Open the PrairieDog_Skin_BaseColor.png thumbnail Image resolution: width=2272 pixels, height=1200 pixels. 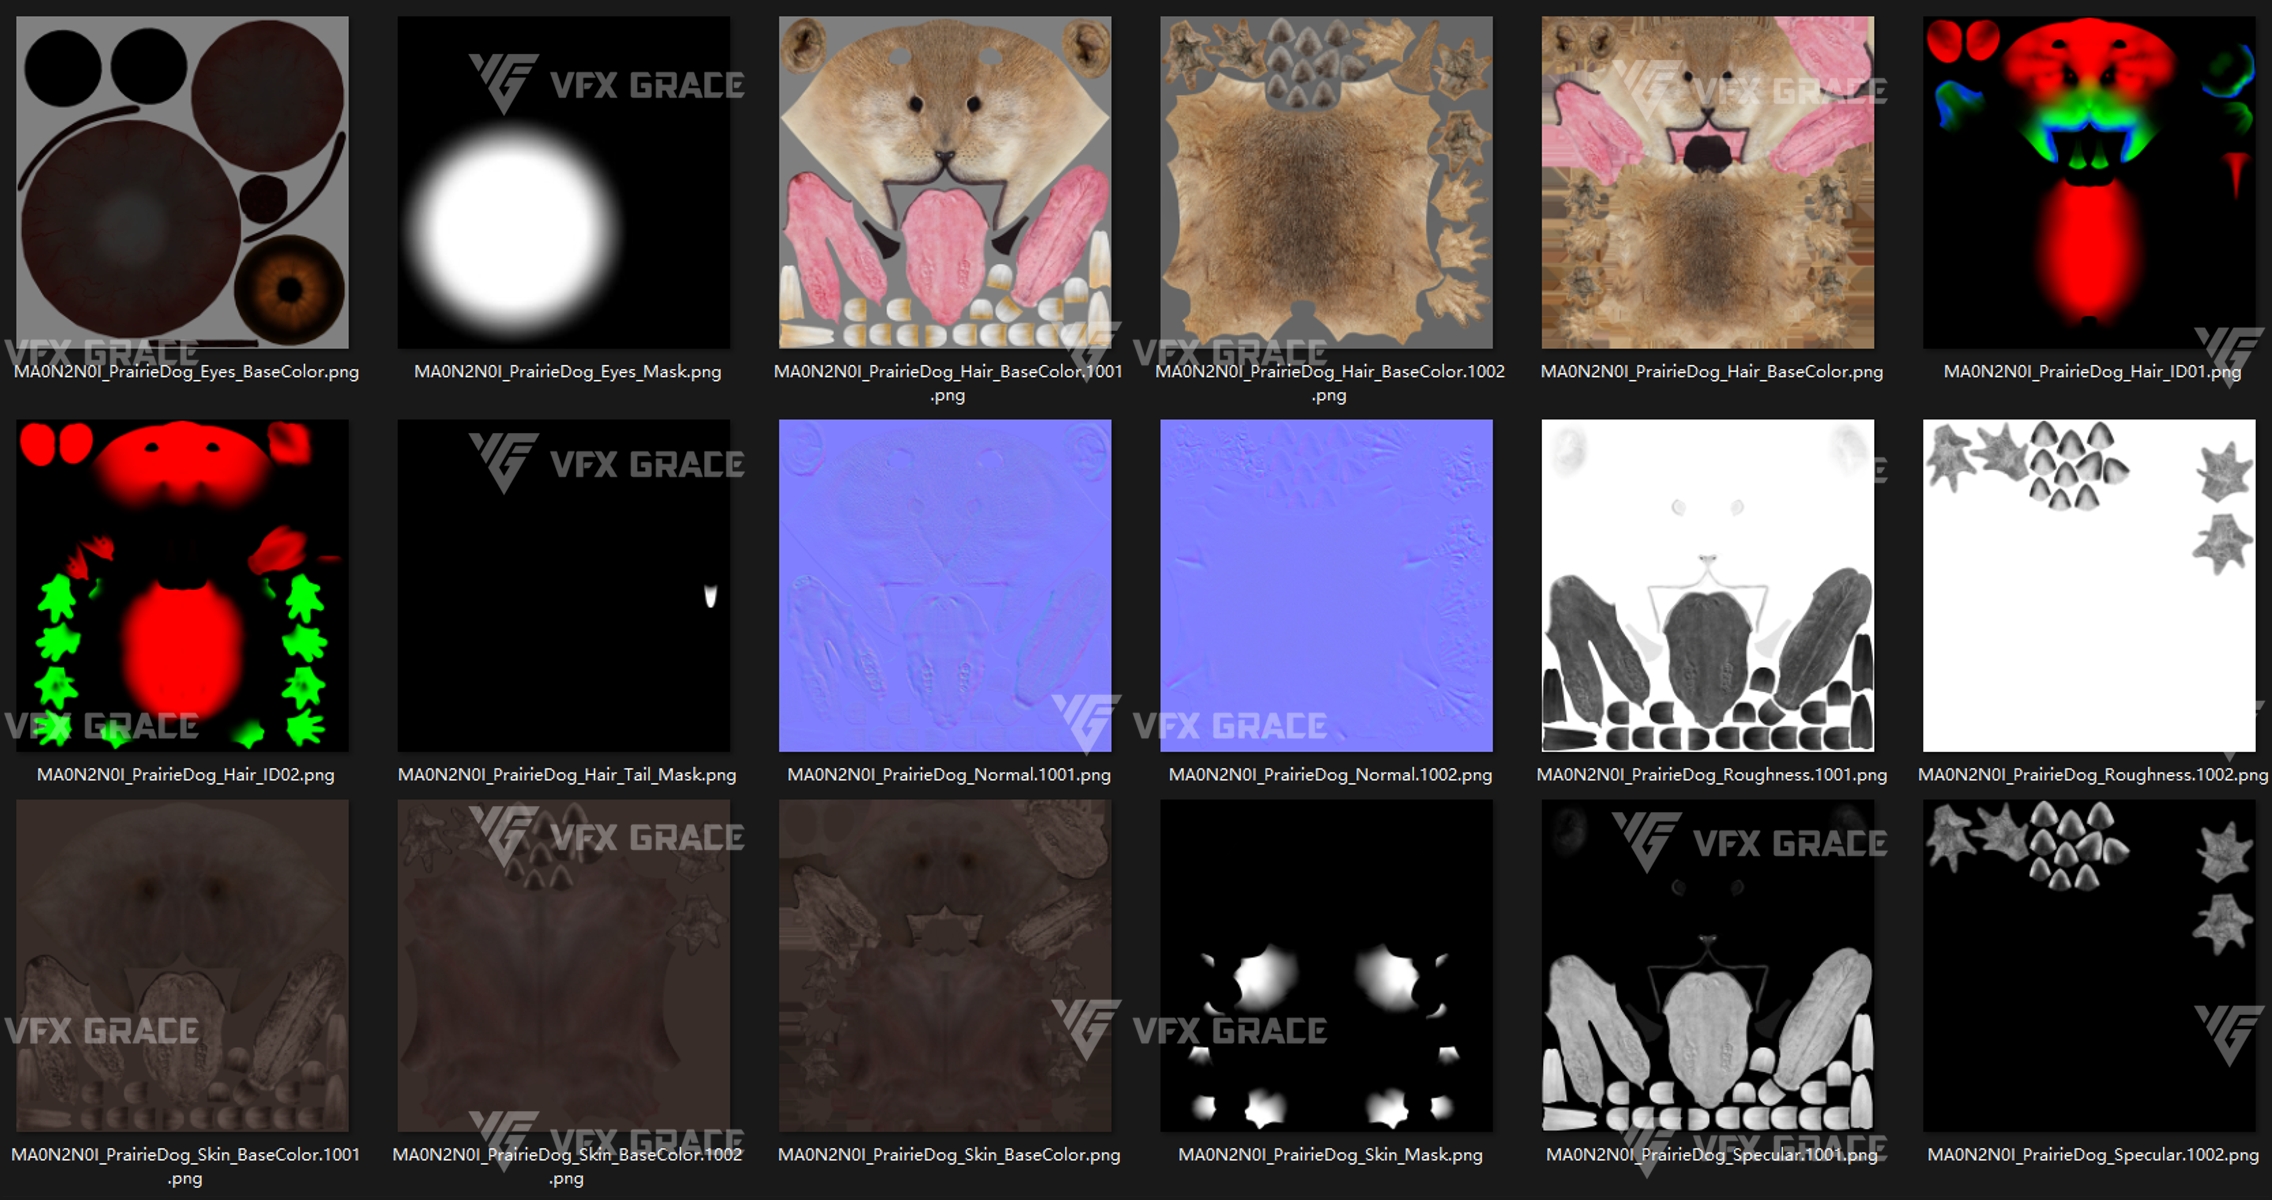(945, 965)
